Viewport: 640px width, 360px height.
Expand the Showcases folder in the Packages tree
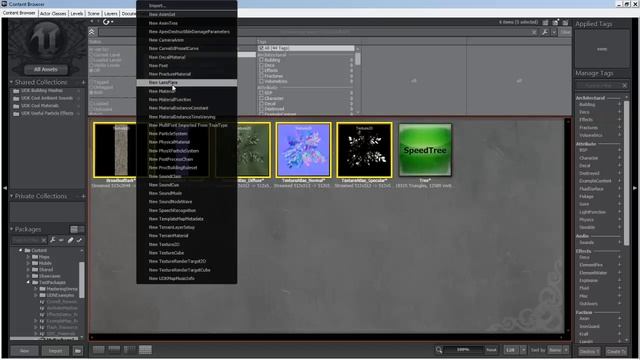[28, 276]
